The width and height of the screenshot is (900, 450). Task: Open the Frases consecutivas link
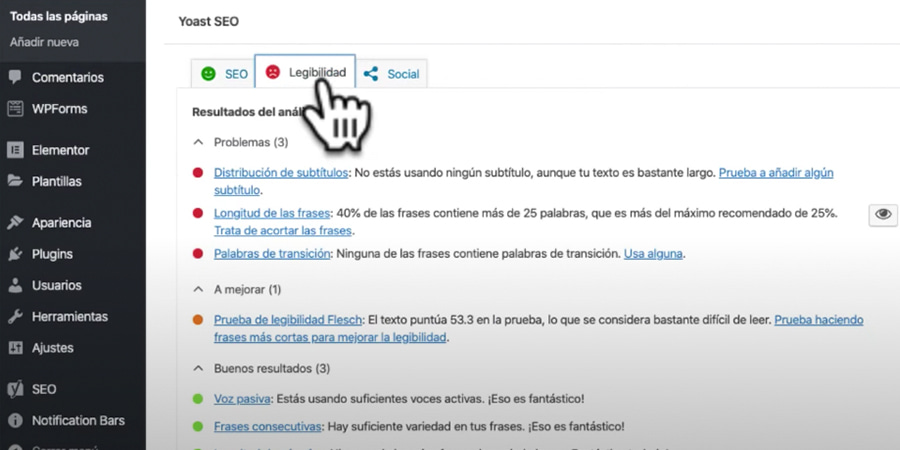tap(267, 427)
